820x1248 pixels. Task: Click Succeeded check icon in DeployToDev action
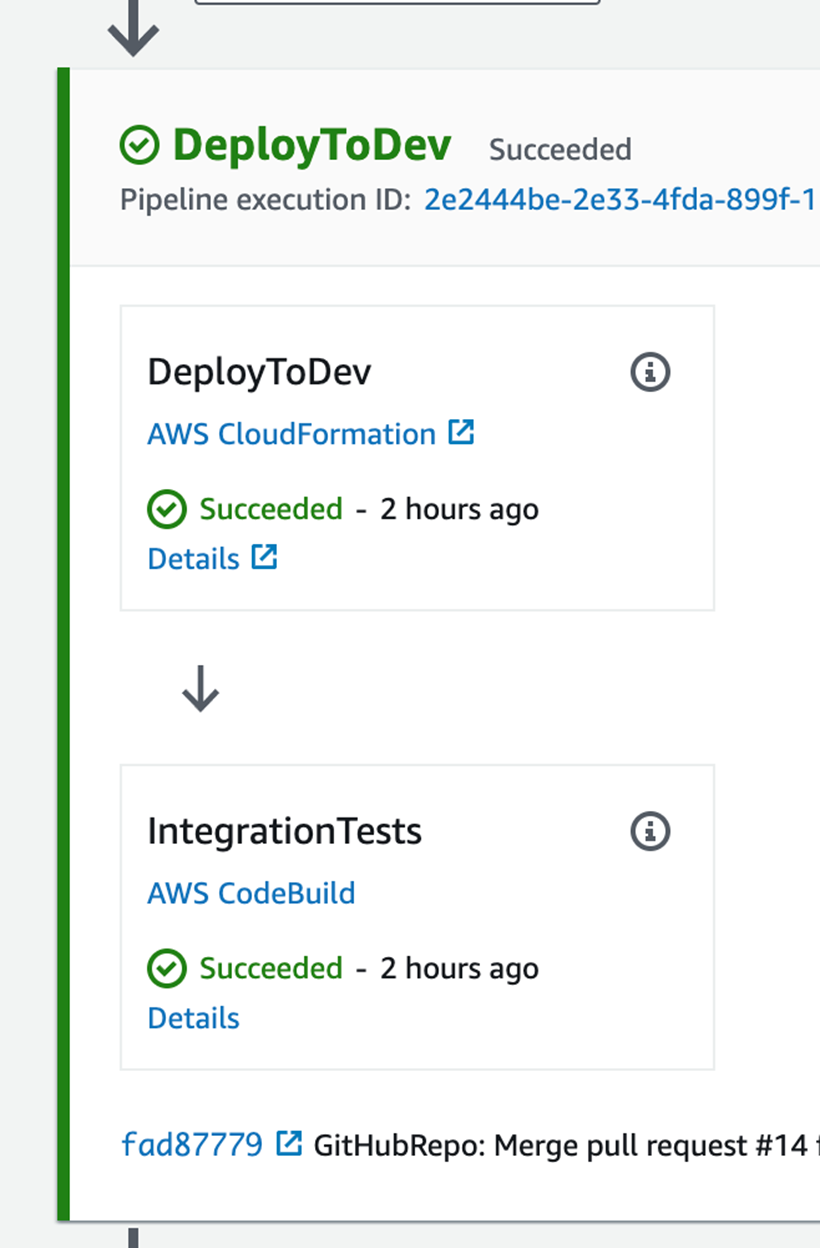click(x=166, y=510)
